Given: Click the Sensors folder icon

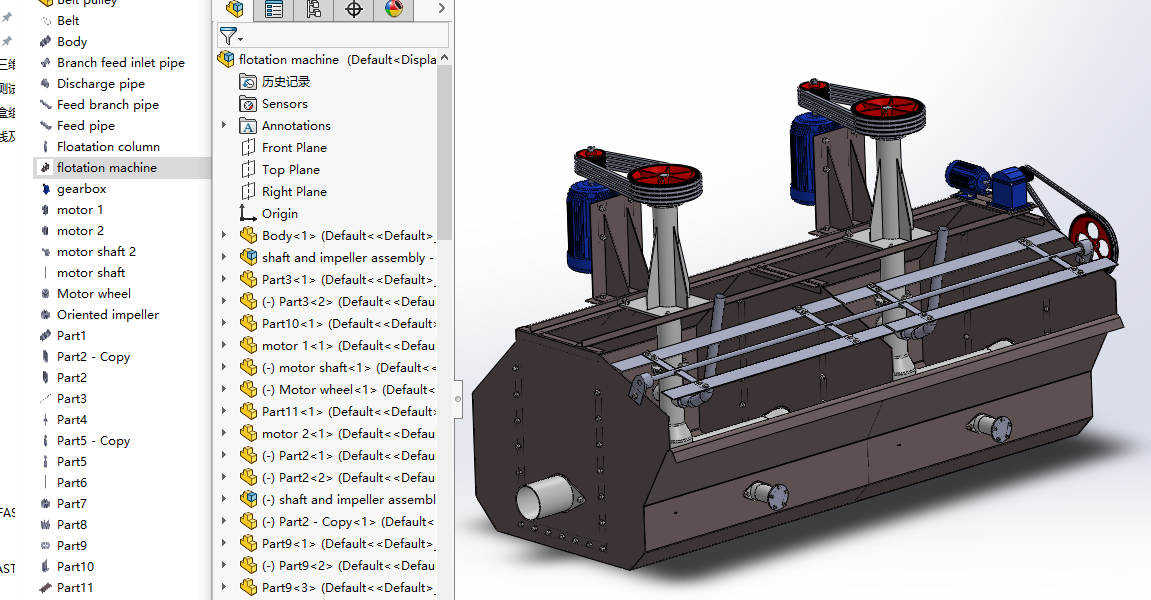Looking at the screenshot, I should point(248,104).
